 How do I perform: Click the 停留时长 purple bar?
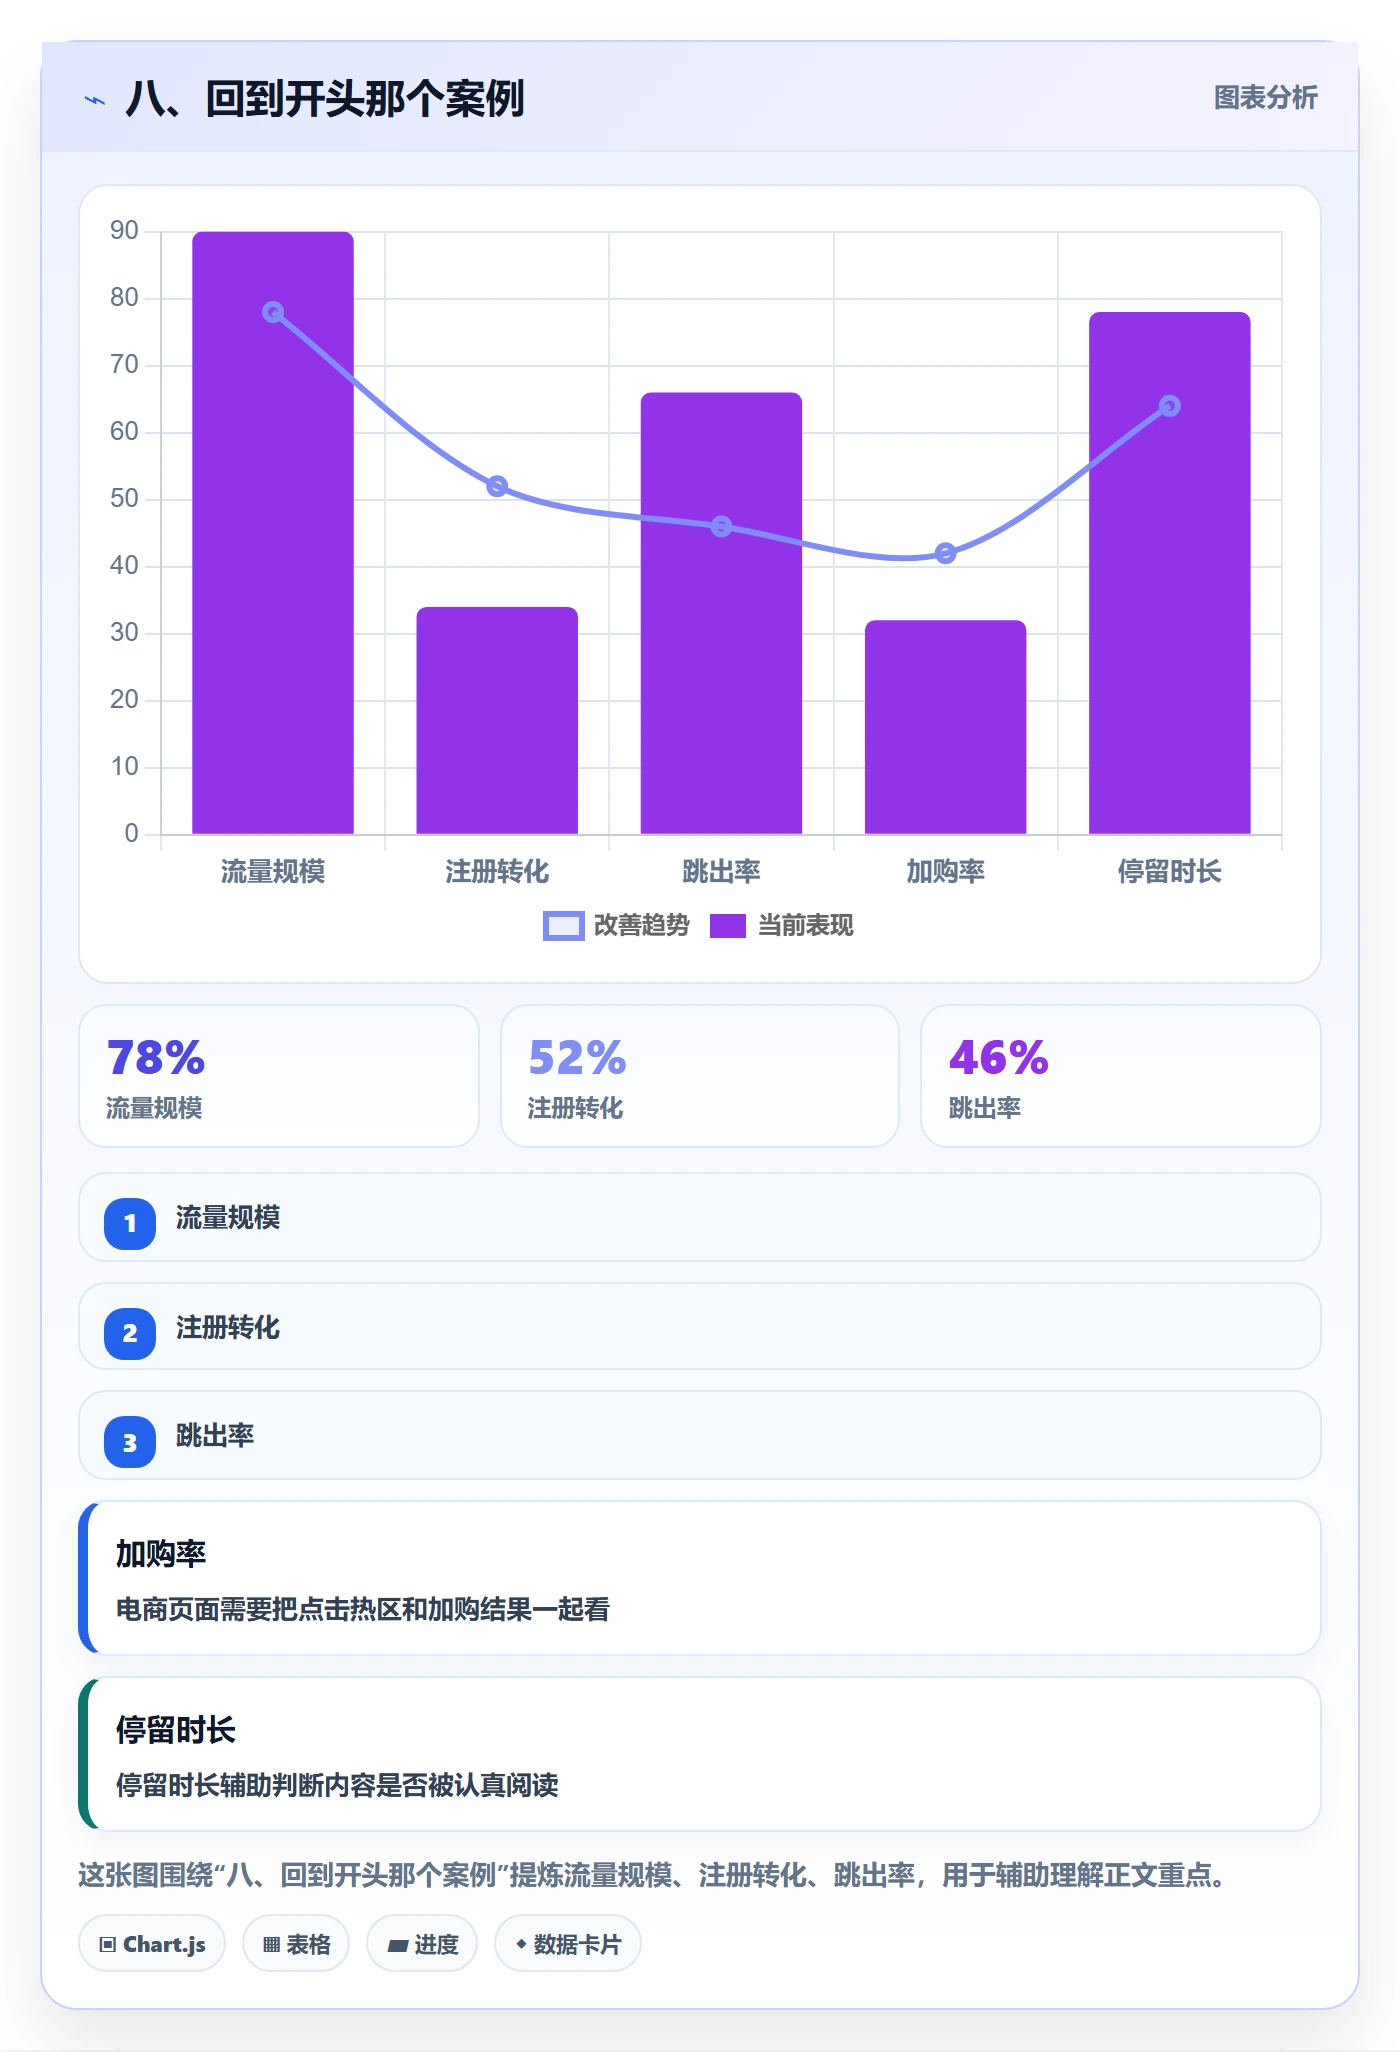[x=1170, y=573]
